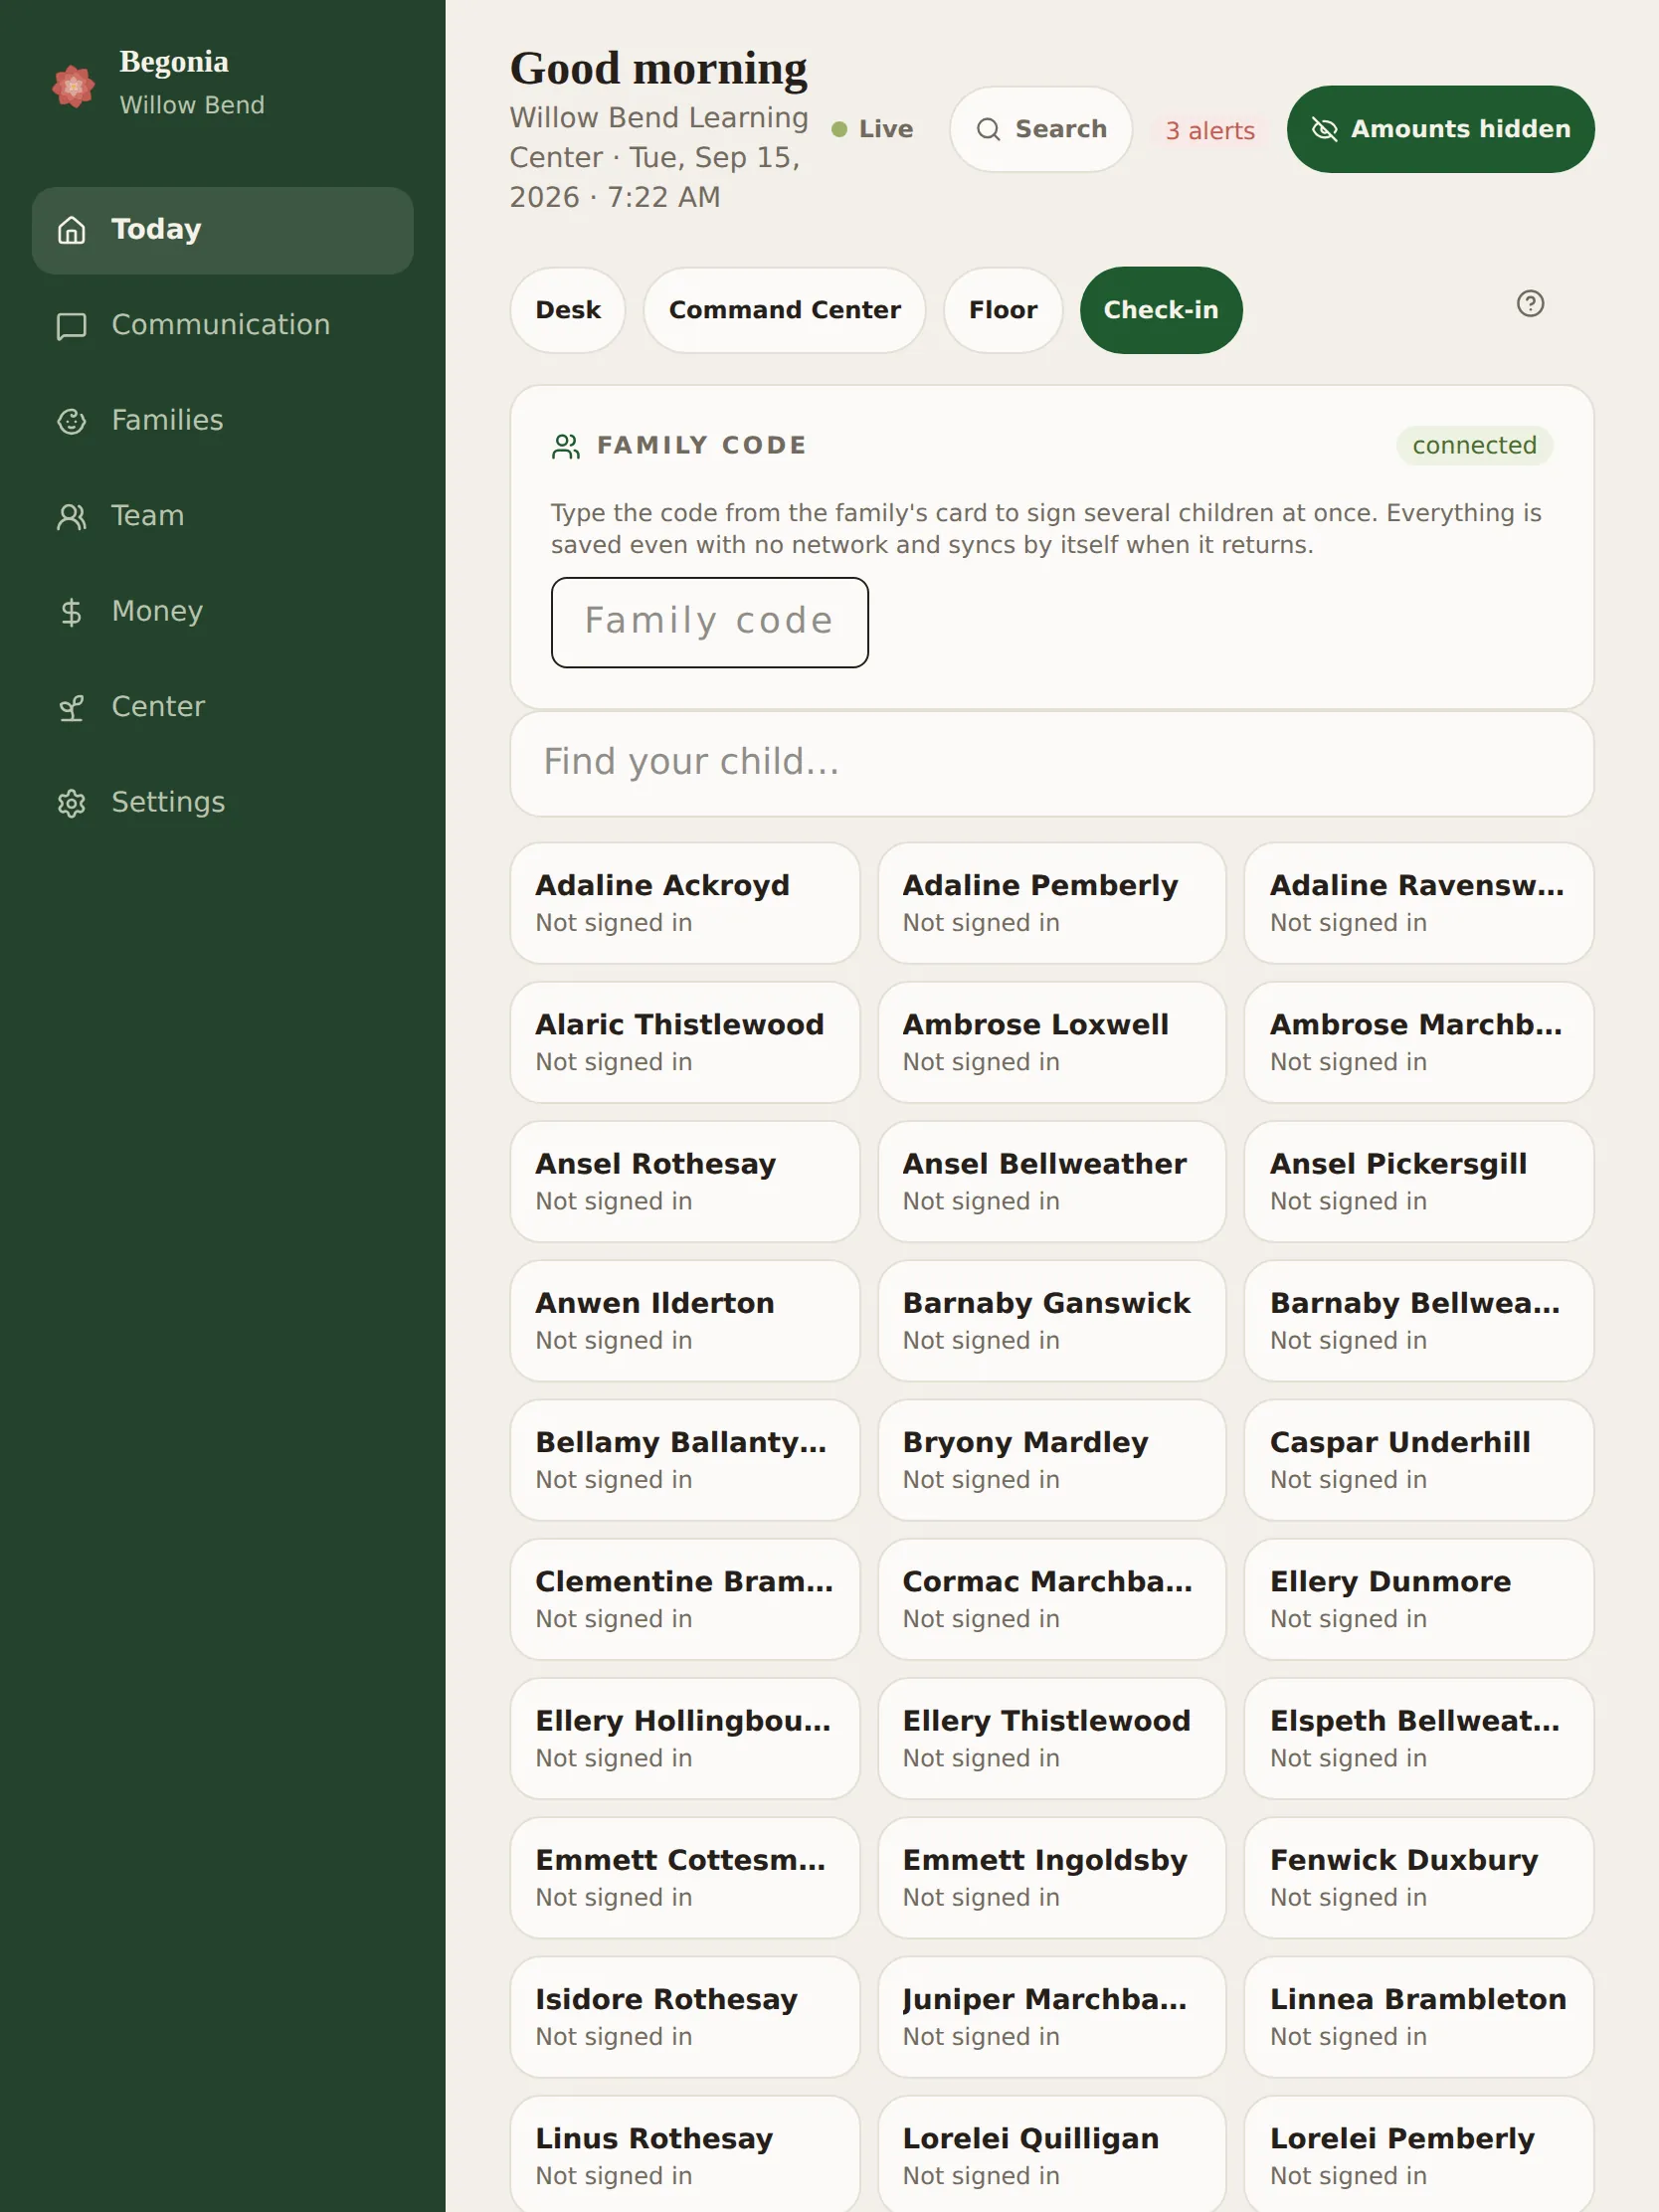Click the Settings gear icon
Viewport: 1659px width, 2212px height.
point(71,803)
